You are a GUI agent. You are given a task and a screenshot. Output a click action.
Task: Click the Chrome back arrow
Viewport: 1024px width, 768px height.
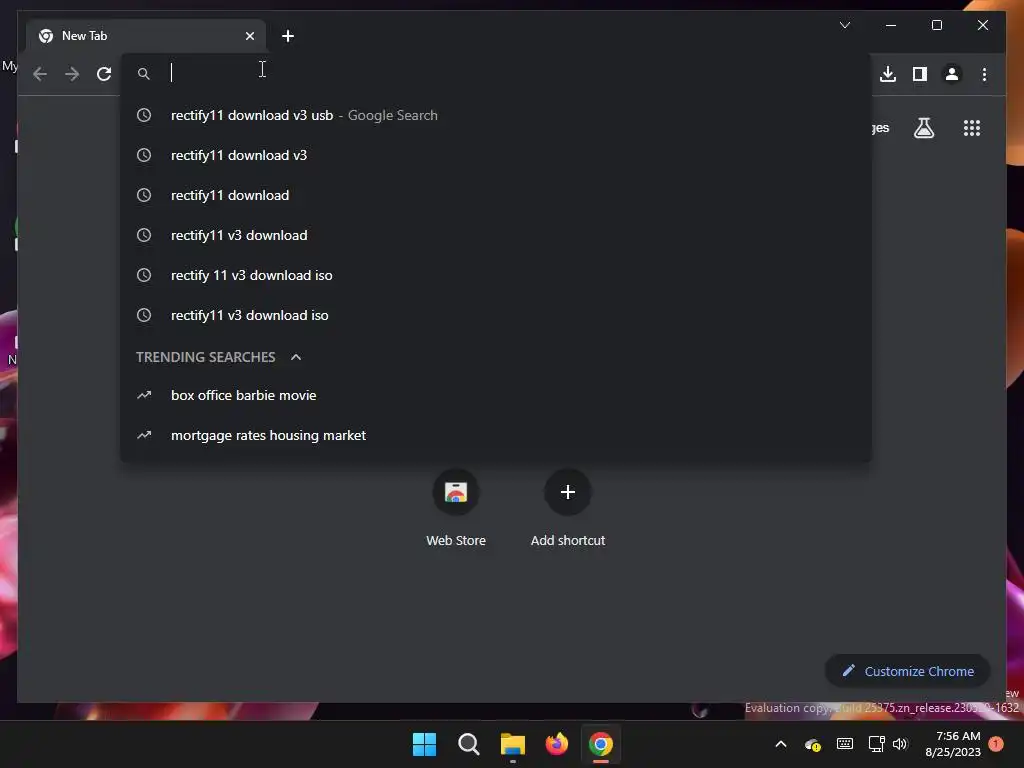coord(40,74)
